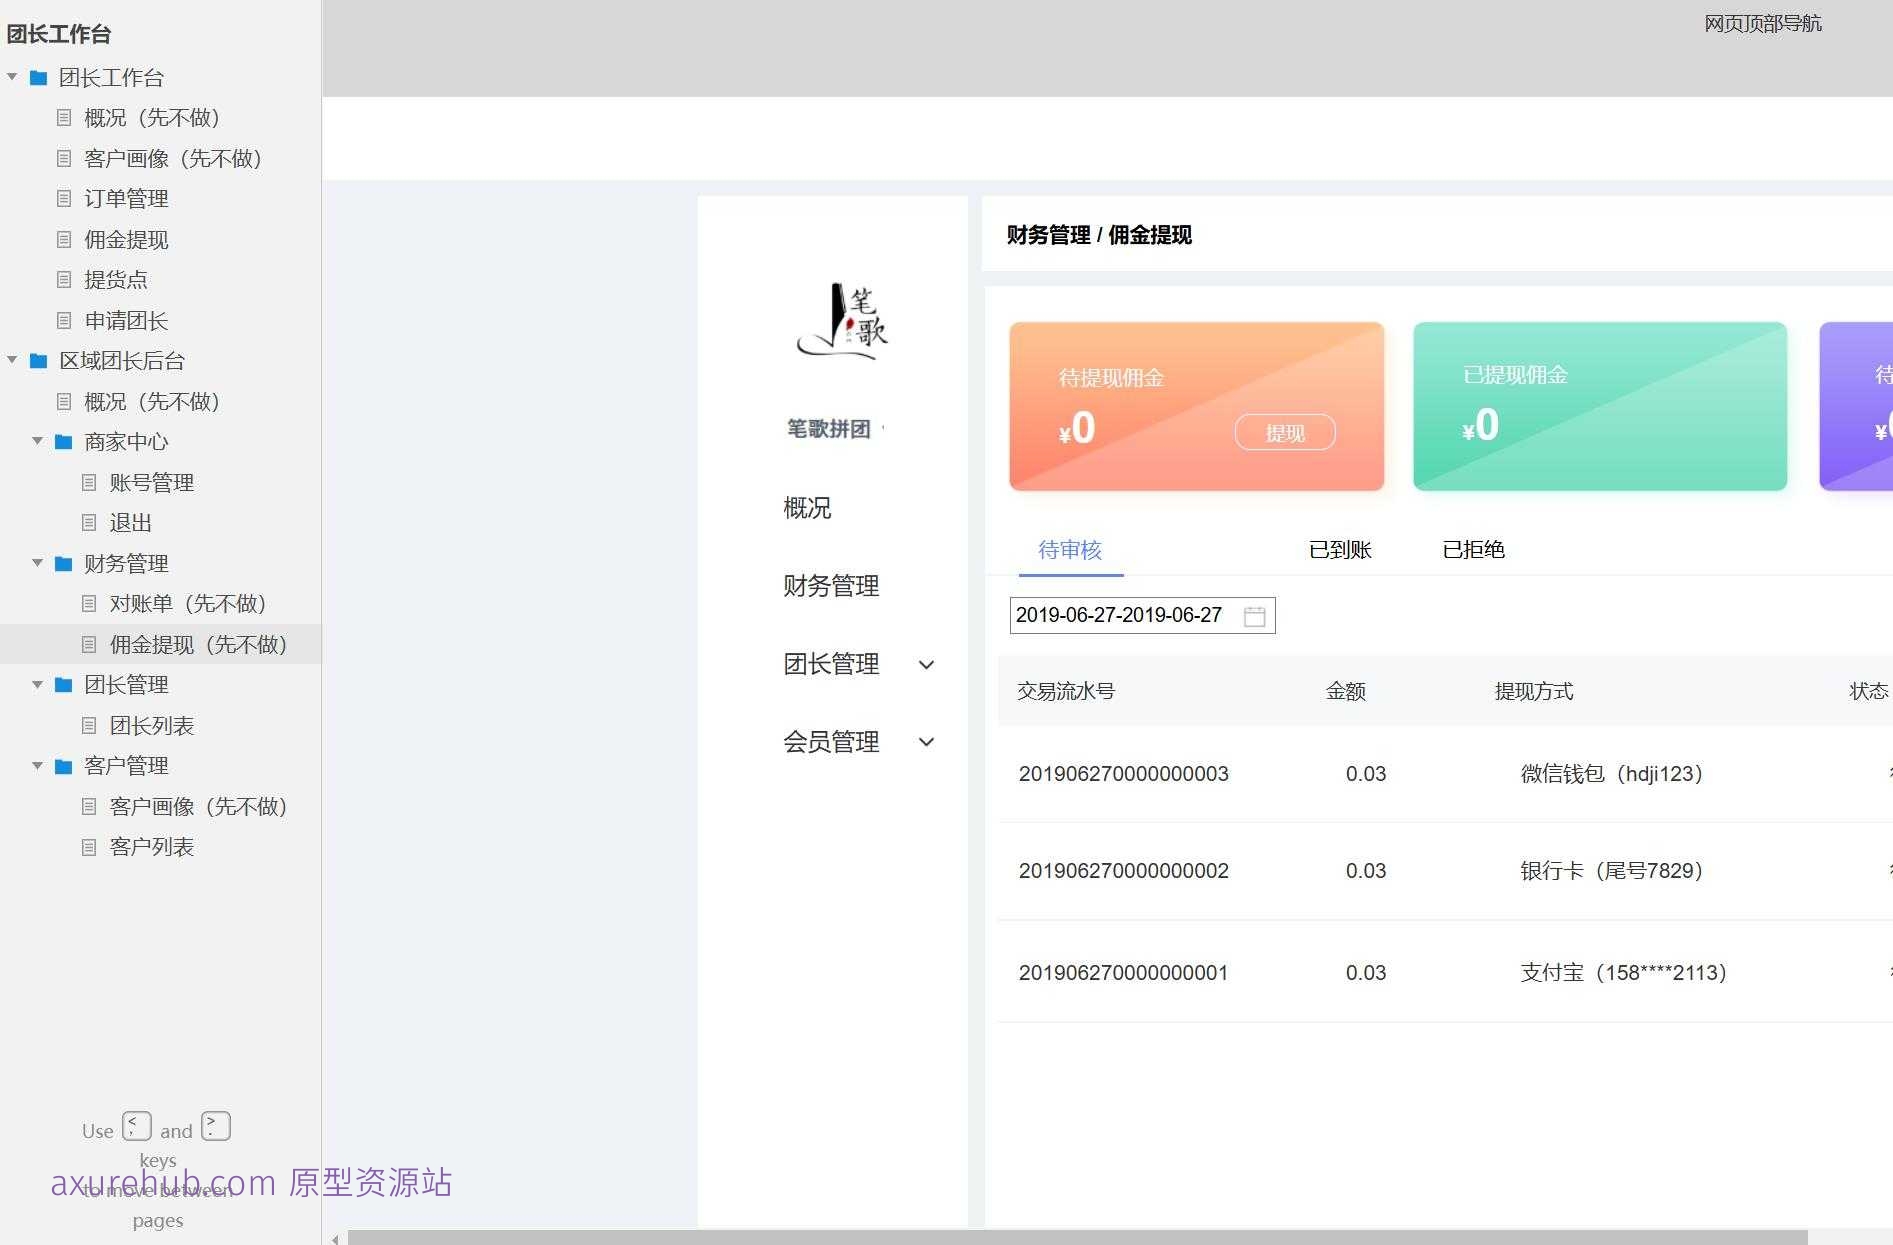Screen dimensions: 1893x1245
Task: Expand the 团长管理 sidebar menu chevron
Action: [x=926, y=665]
